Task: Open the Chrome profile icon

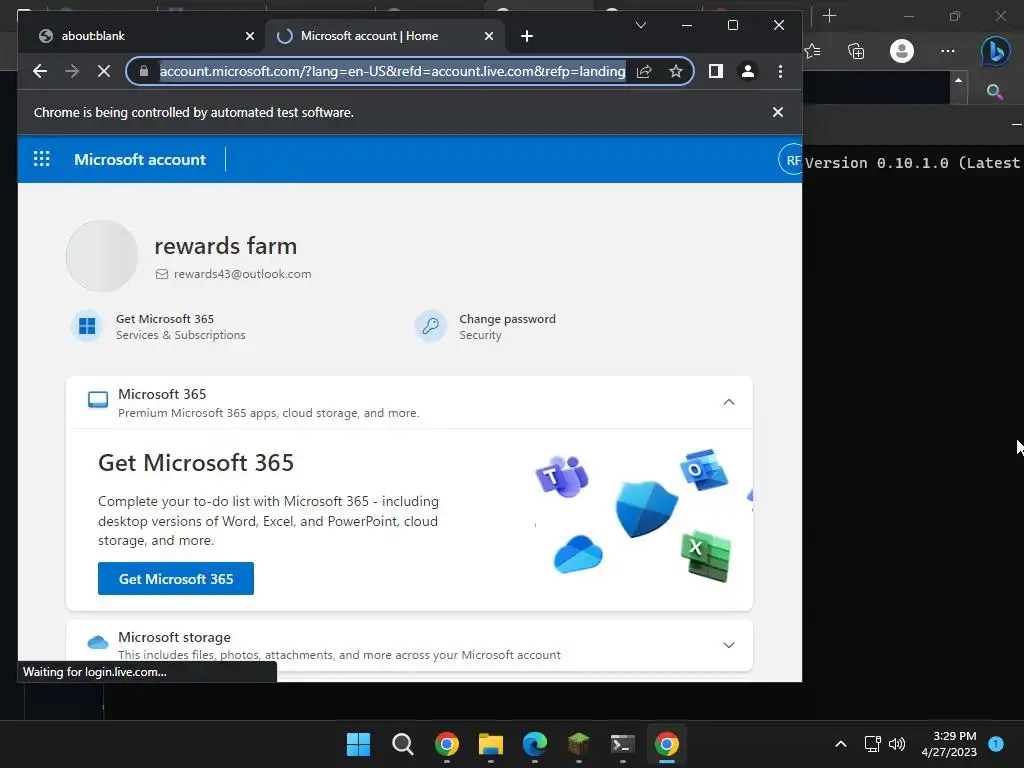Action: click(748, 71)
